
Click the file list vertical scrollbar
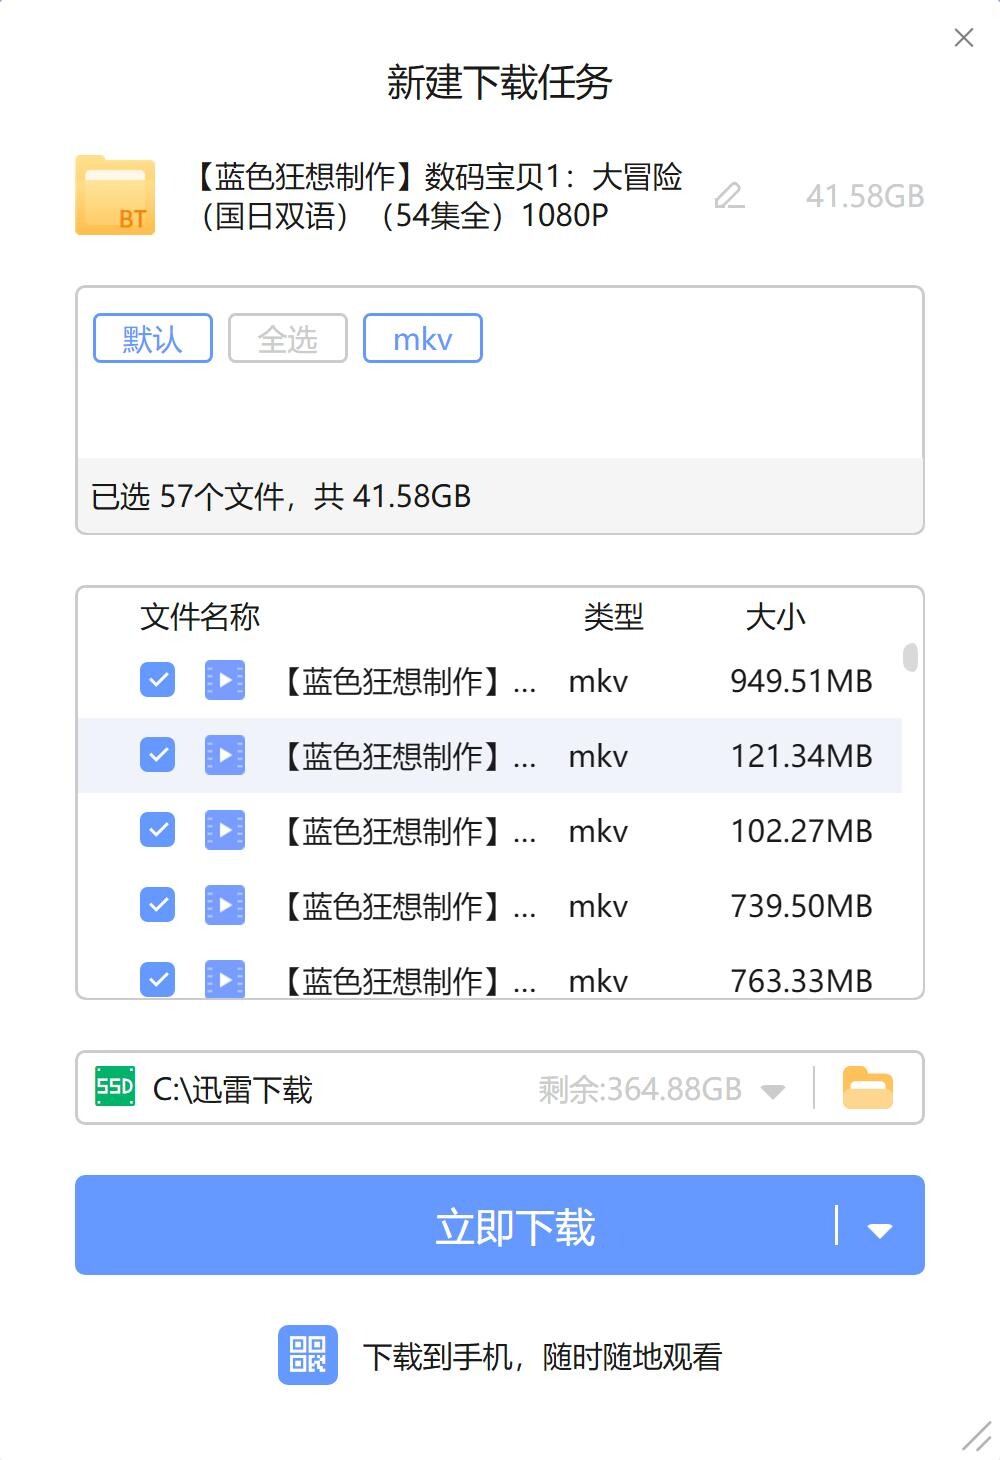pyautogui.click(x=910, y=658)
